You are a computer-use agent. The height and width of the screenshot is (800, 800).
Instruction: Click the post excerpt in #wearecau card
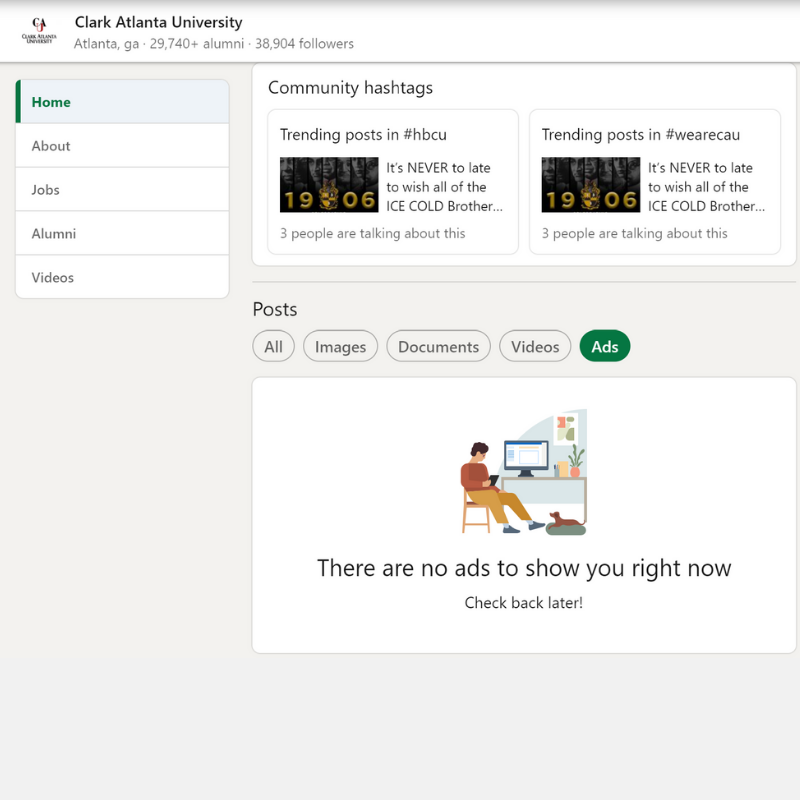pos(706,187)
